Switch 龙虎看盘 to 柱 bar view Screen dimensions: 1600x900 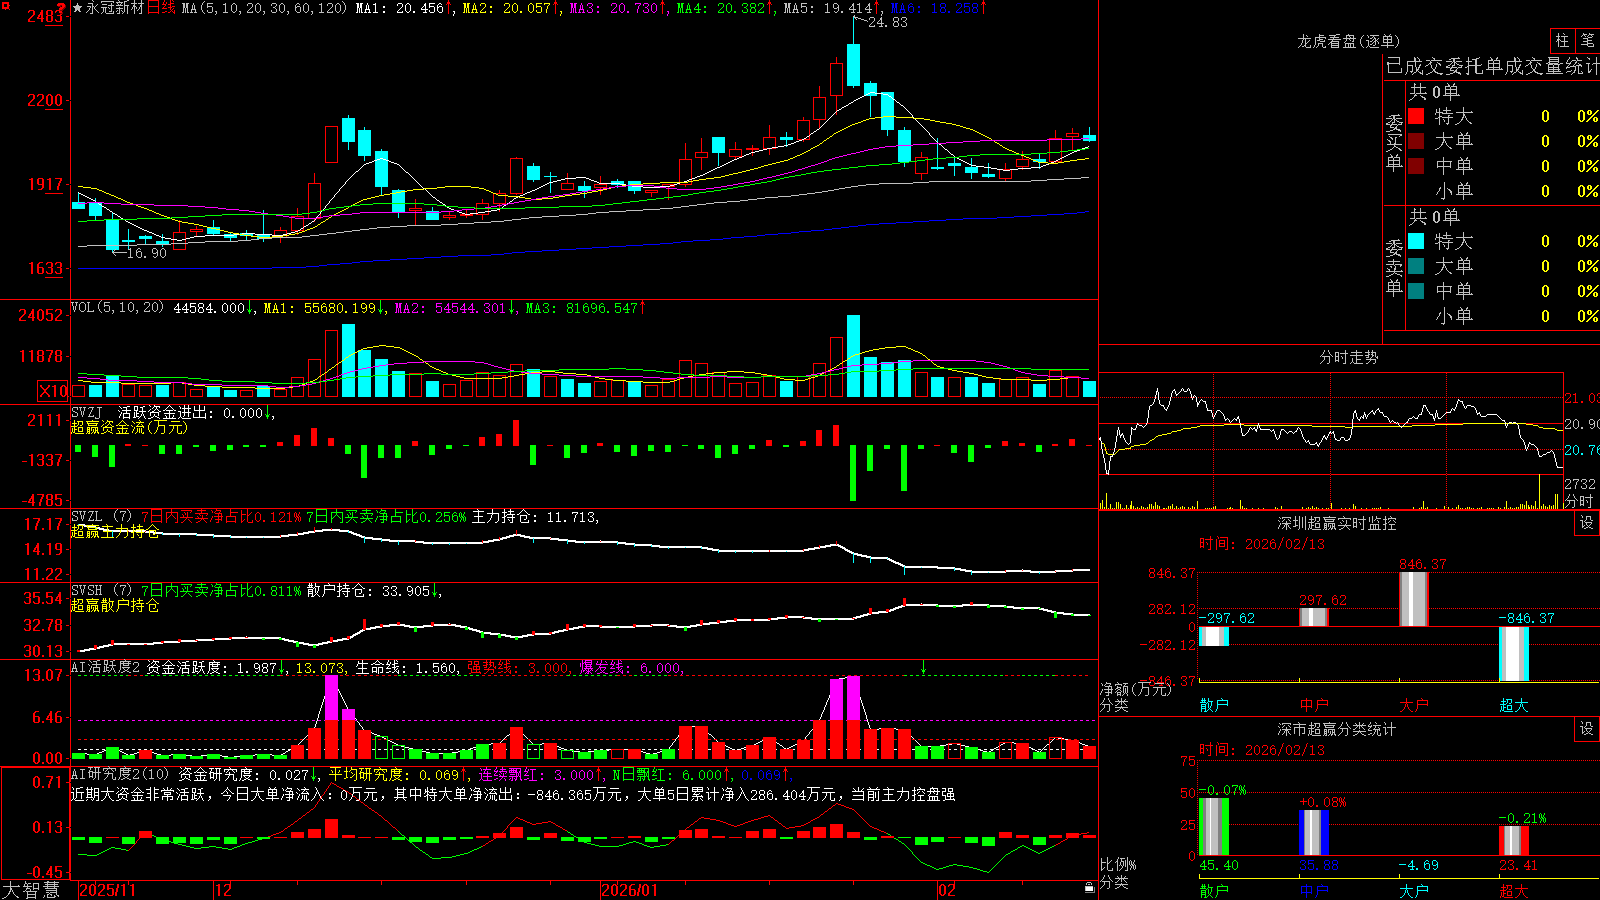click(1562, 40)
